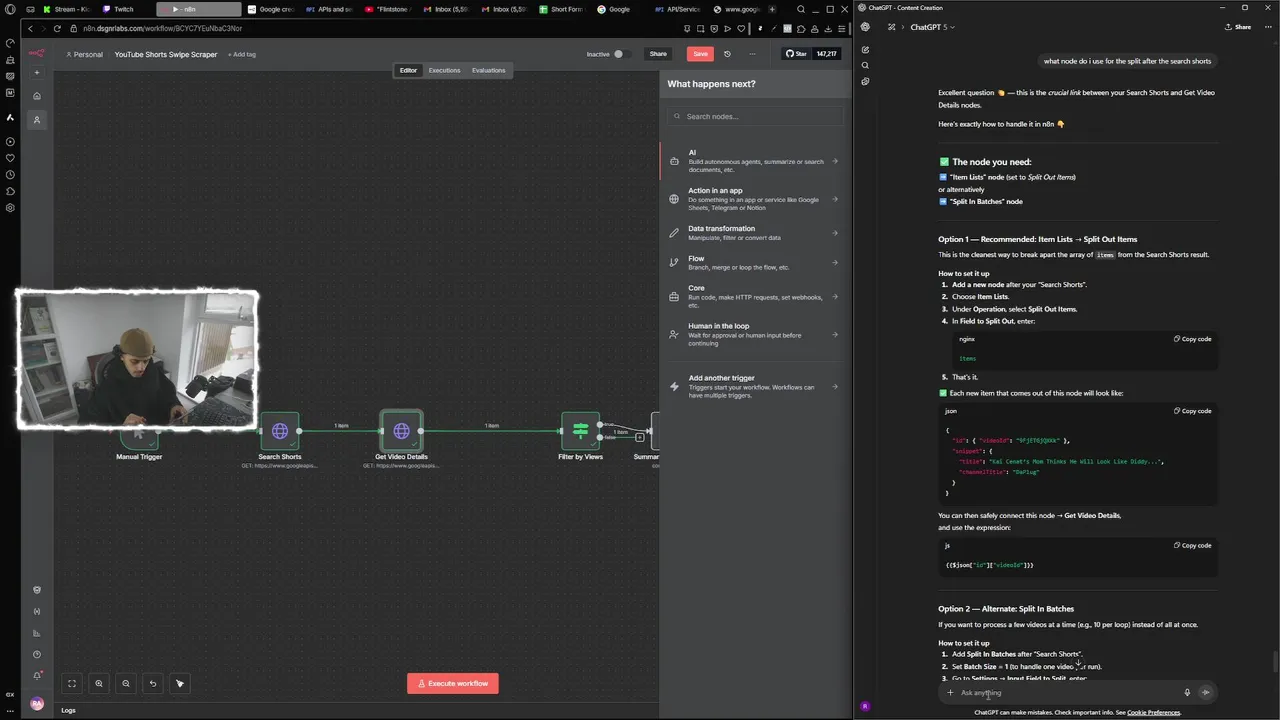Click the search chats icon in ChatGPT sidebar
The image size is (1280, 720).
(x=865, y=65)
